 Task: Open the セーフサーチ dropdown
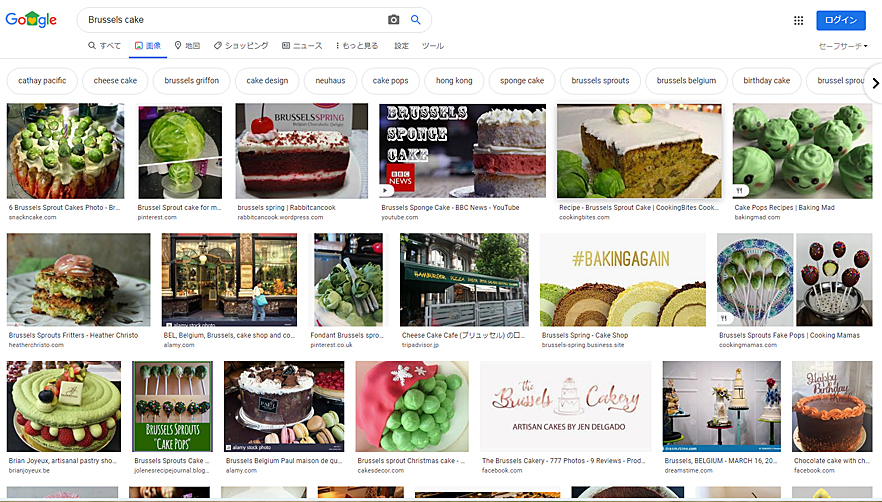coord(843,46)
